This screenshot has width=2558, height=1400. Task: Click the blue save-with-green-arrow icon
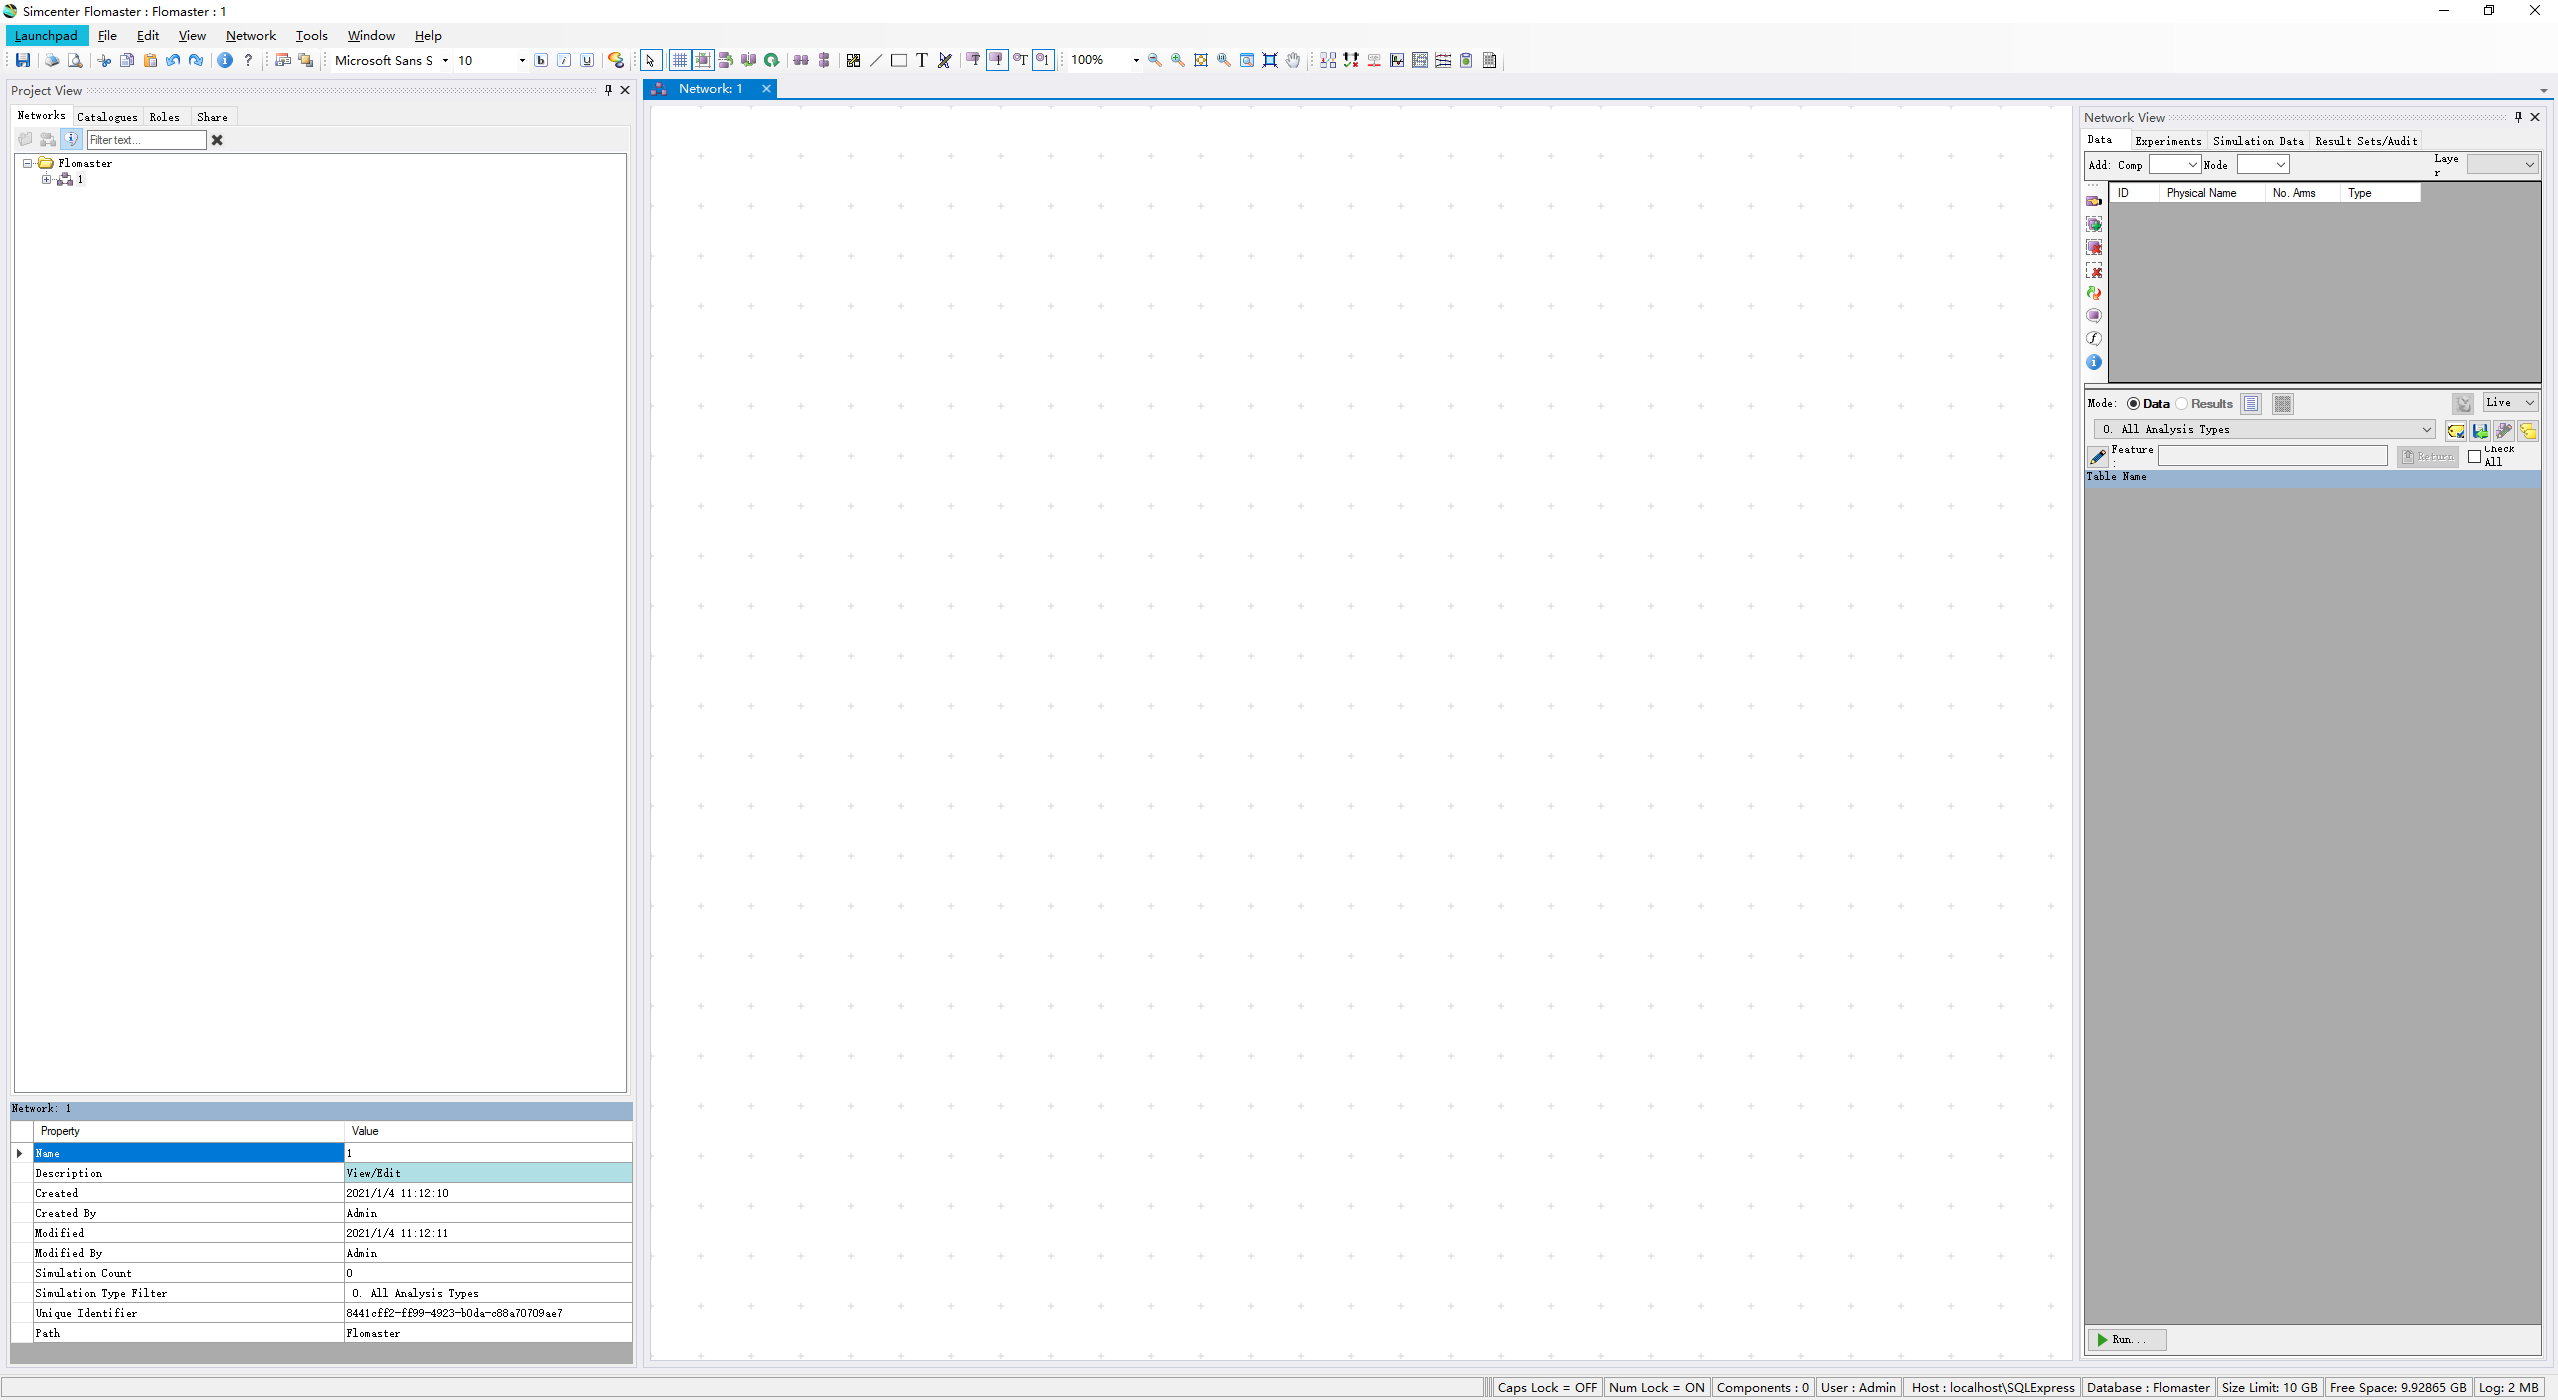[2480, 431]
